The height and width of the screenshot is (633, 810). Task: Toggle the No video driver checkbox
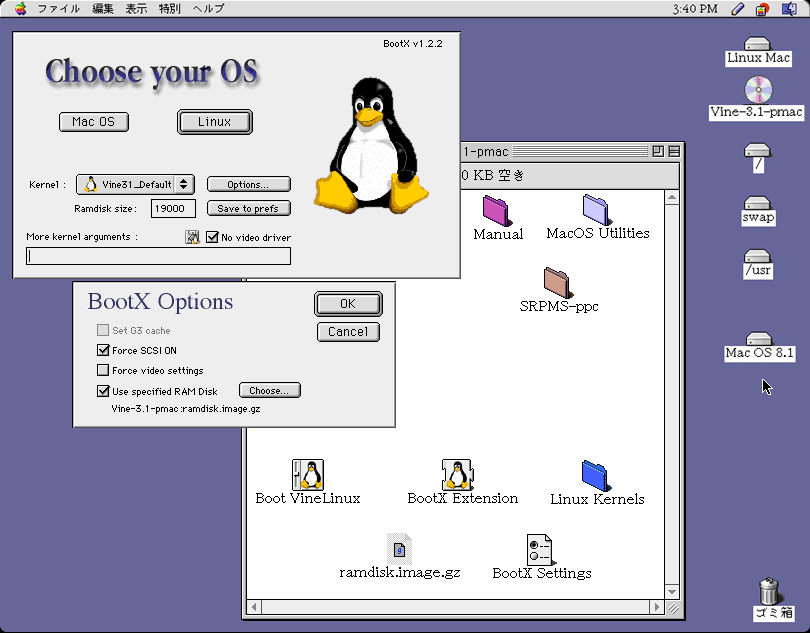(x=212, y=237)
